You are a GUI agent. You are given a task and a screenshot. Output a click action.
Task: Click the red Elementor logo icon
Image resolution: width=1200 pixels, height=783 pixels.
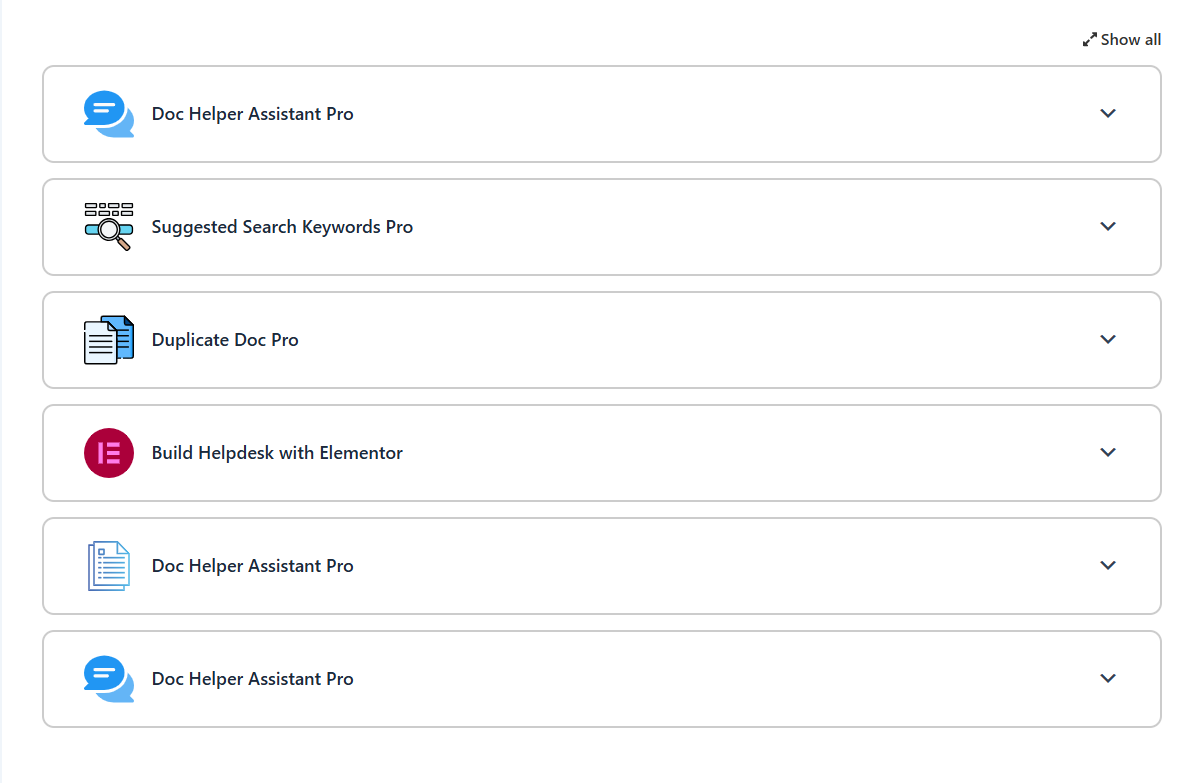[108, 453]
